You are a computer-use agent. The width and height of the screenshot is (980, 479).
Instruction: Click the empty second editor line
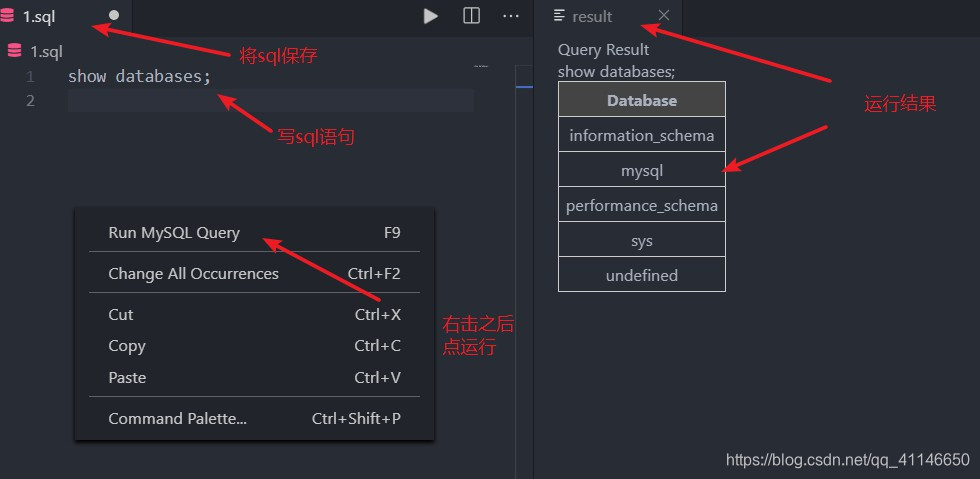[271, 100]
